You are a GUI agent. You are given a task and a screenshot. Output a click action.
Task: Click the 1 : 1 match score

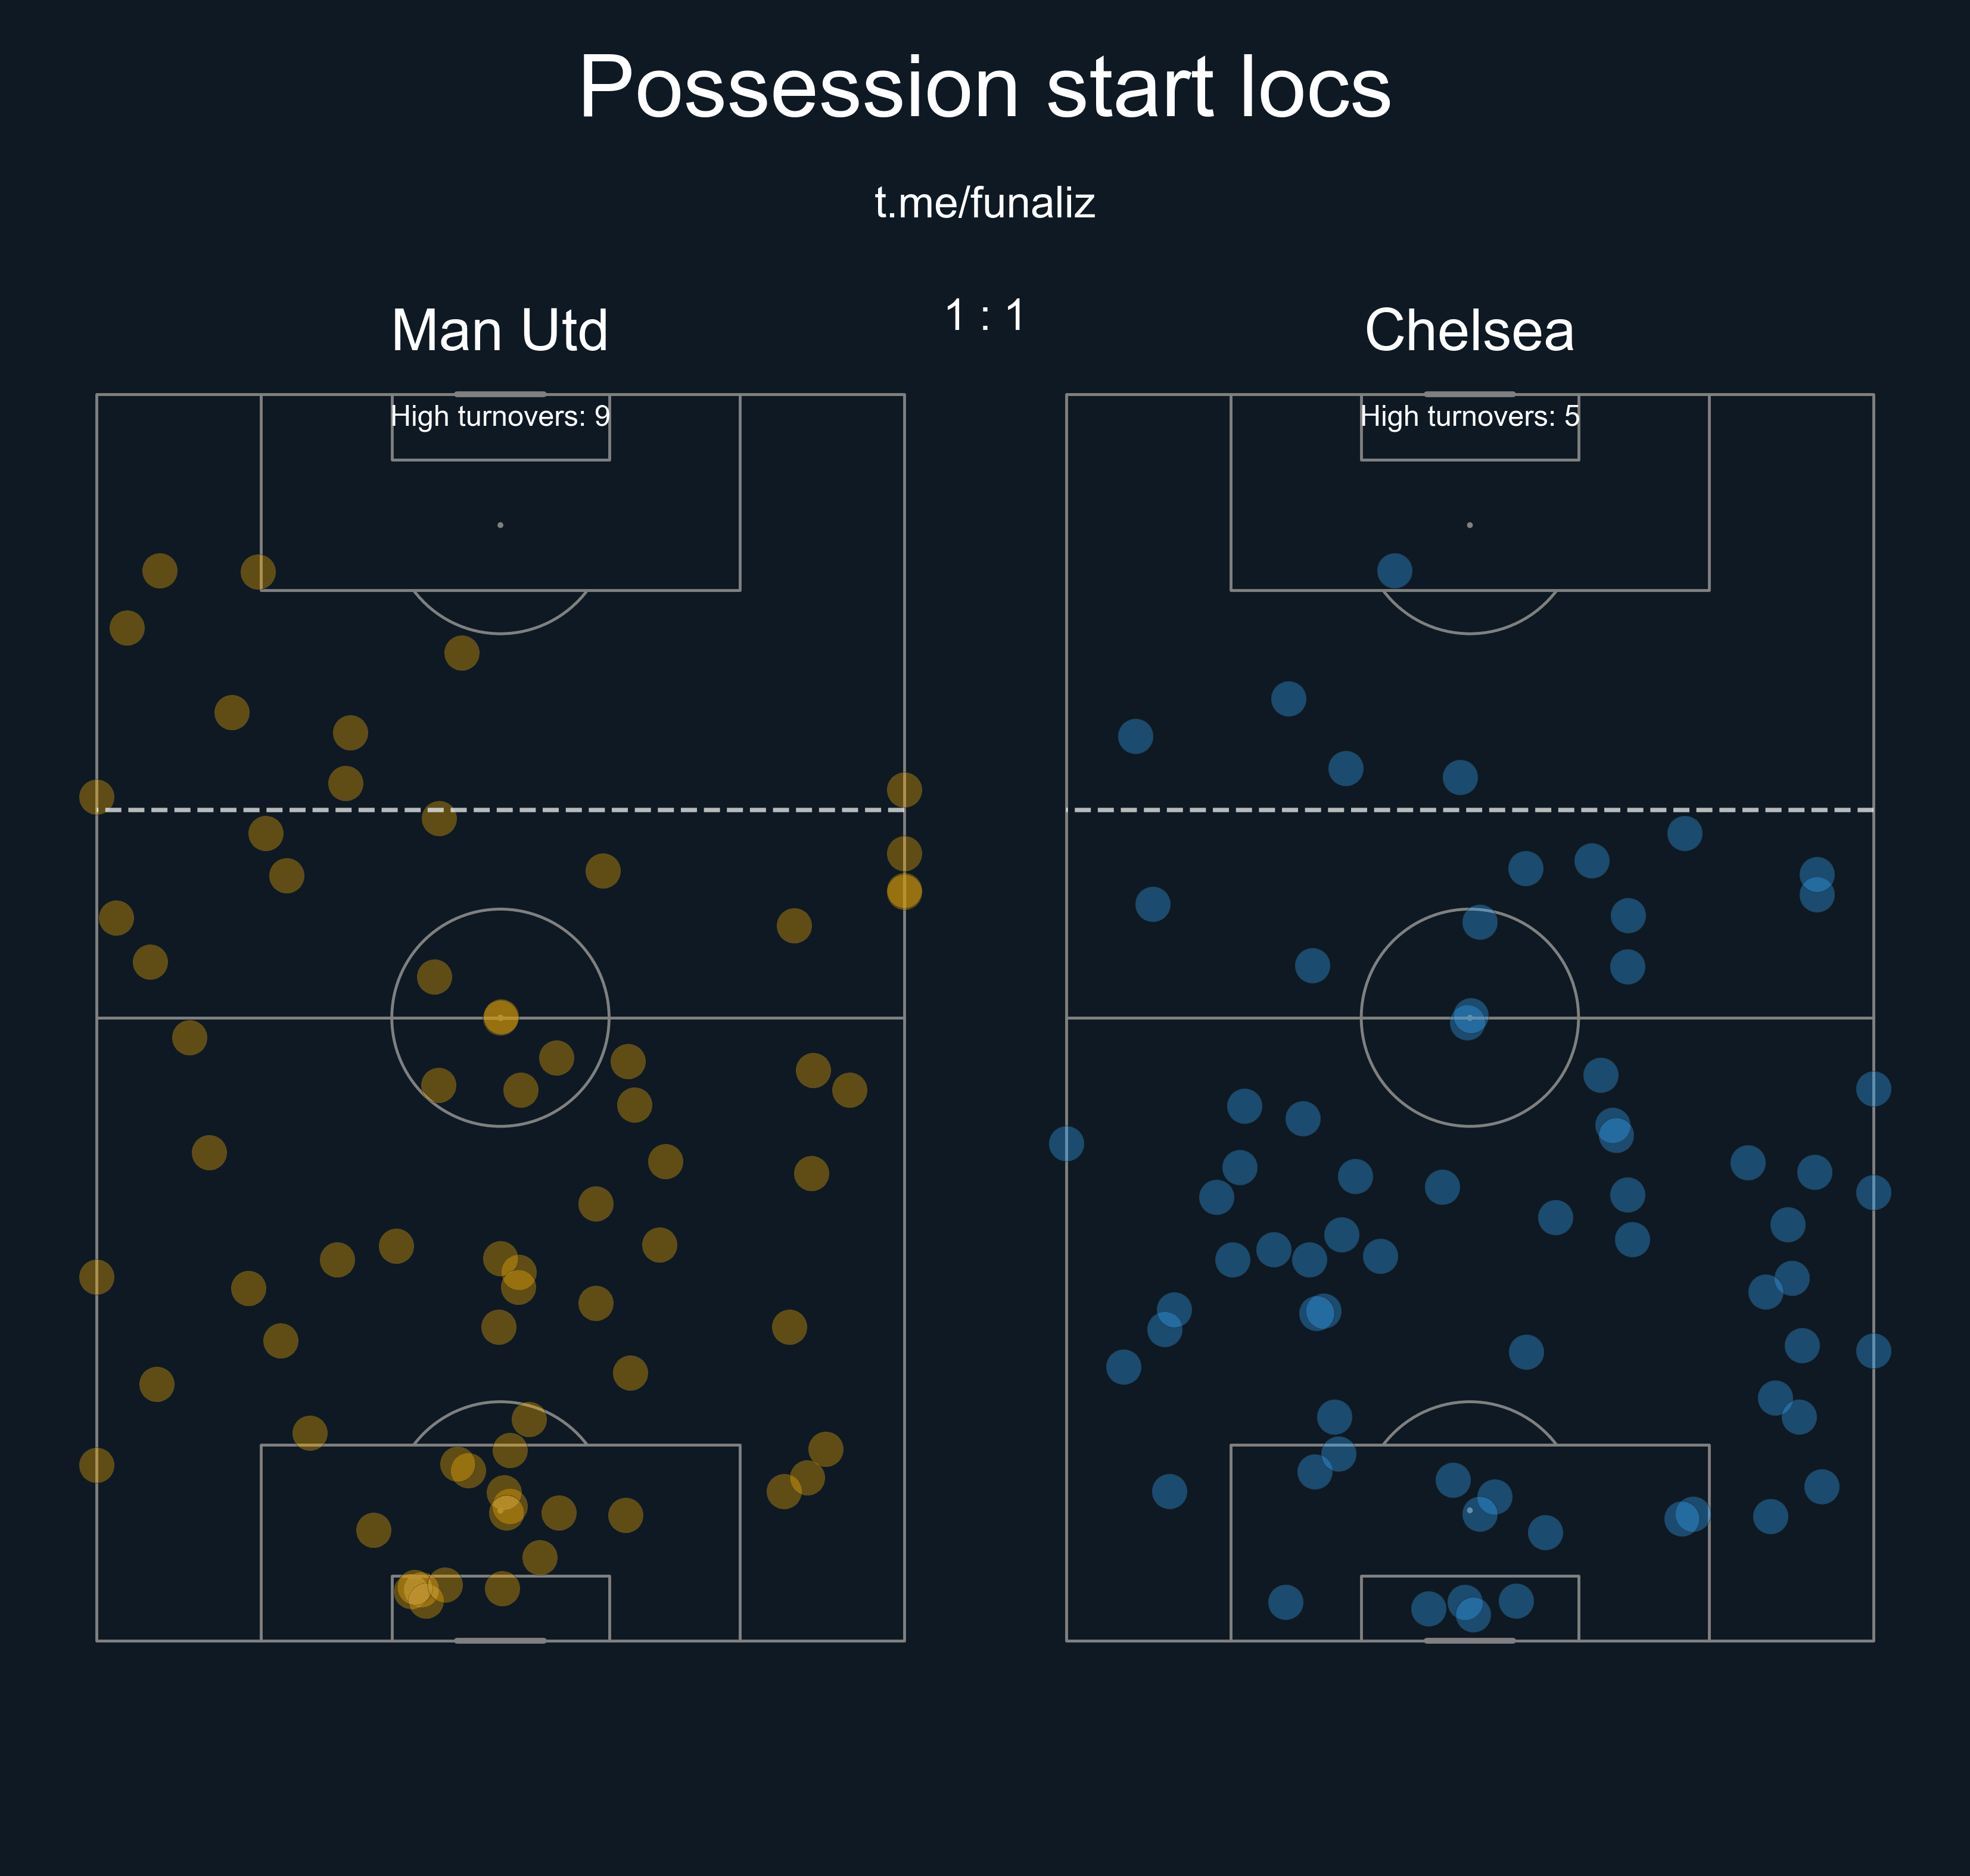[984, 316]
